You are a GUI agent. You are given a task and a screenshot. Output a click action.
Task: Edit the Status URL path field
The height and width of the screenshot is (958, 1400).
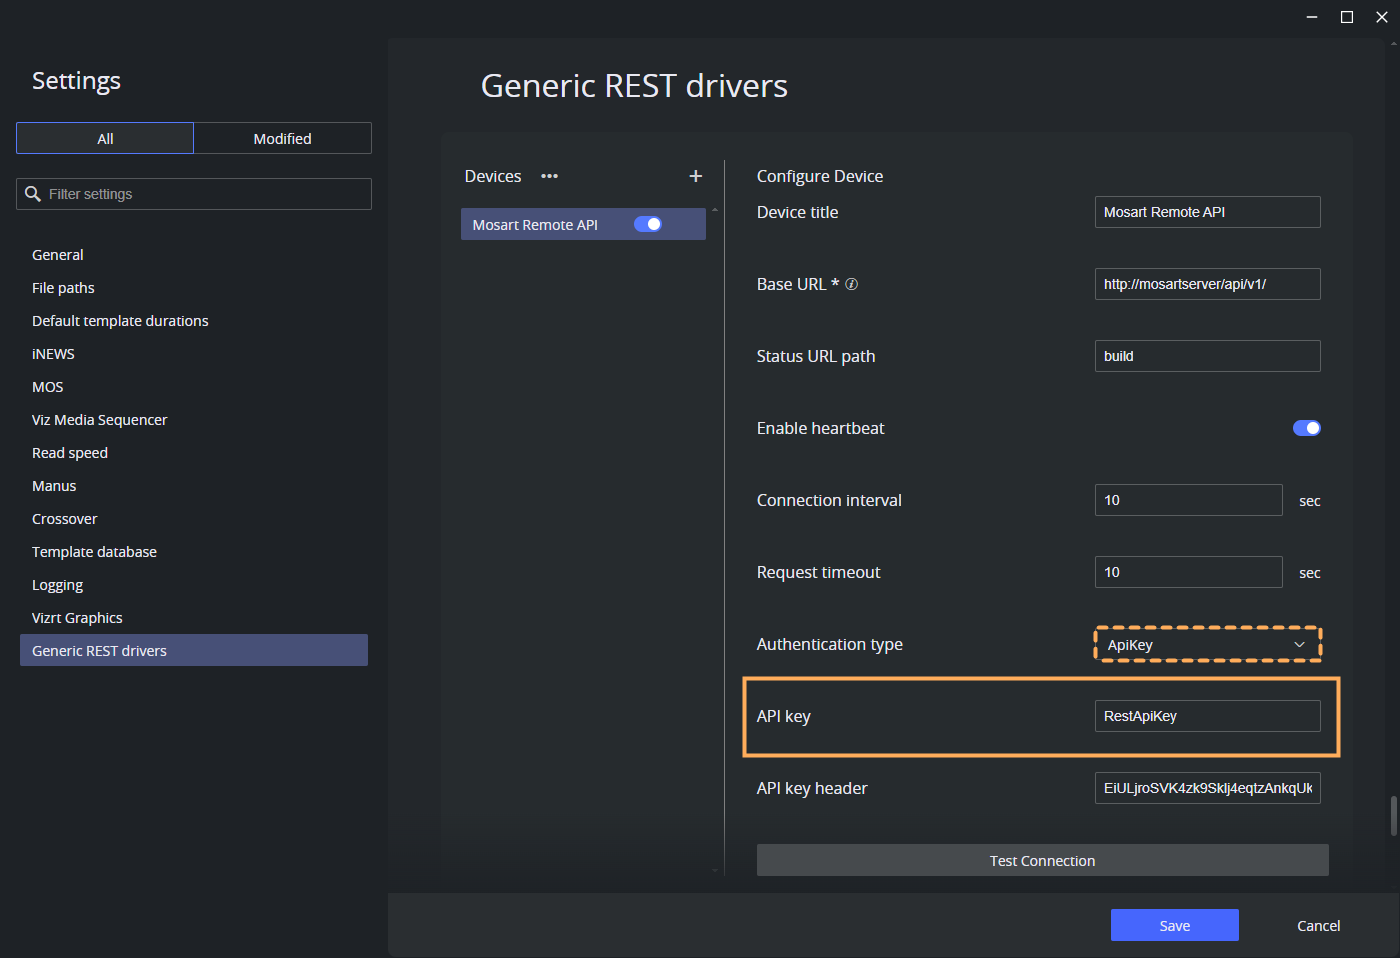click(x=1207, y=356)
